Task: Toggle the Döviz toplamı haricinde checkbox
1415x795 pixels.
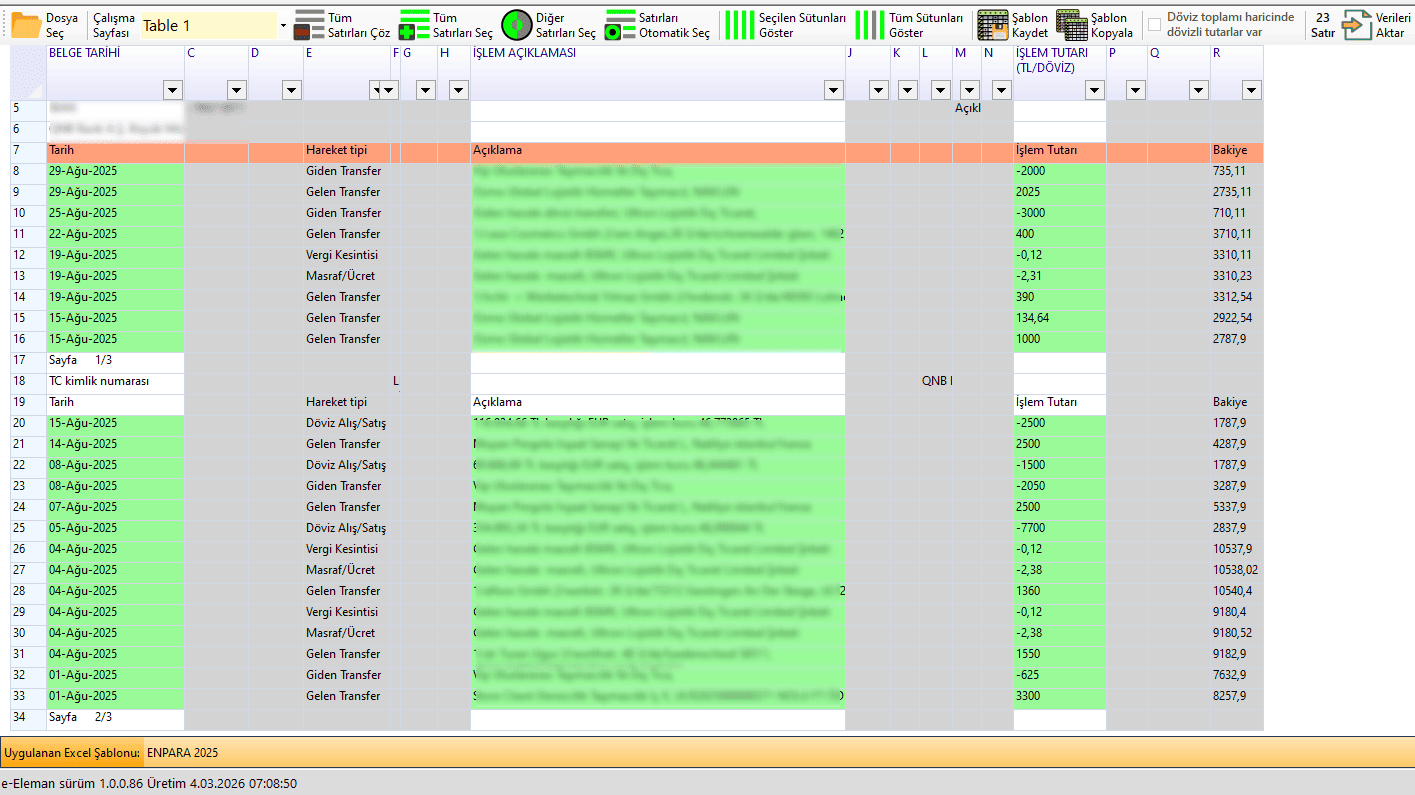Action: click(x=1155, y=25)
